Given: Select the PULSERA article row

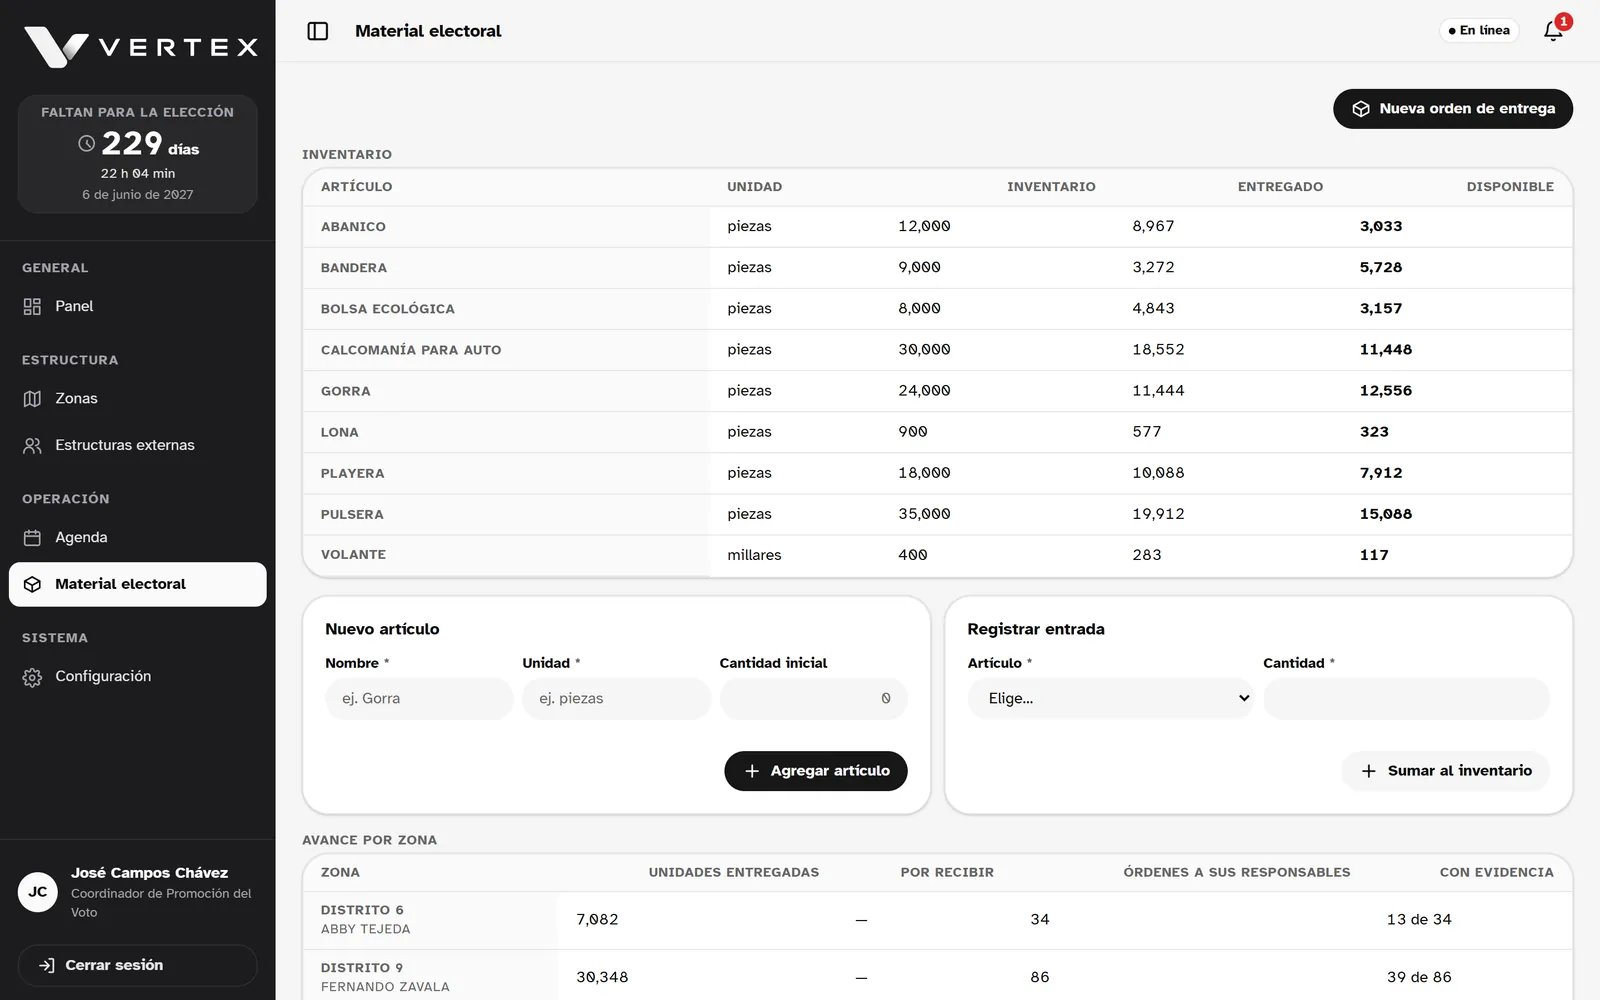Looking at the screenshot, I should pos(937,514).
